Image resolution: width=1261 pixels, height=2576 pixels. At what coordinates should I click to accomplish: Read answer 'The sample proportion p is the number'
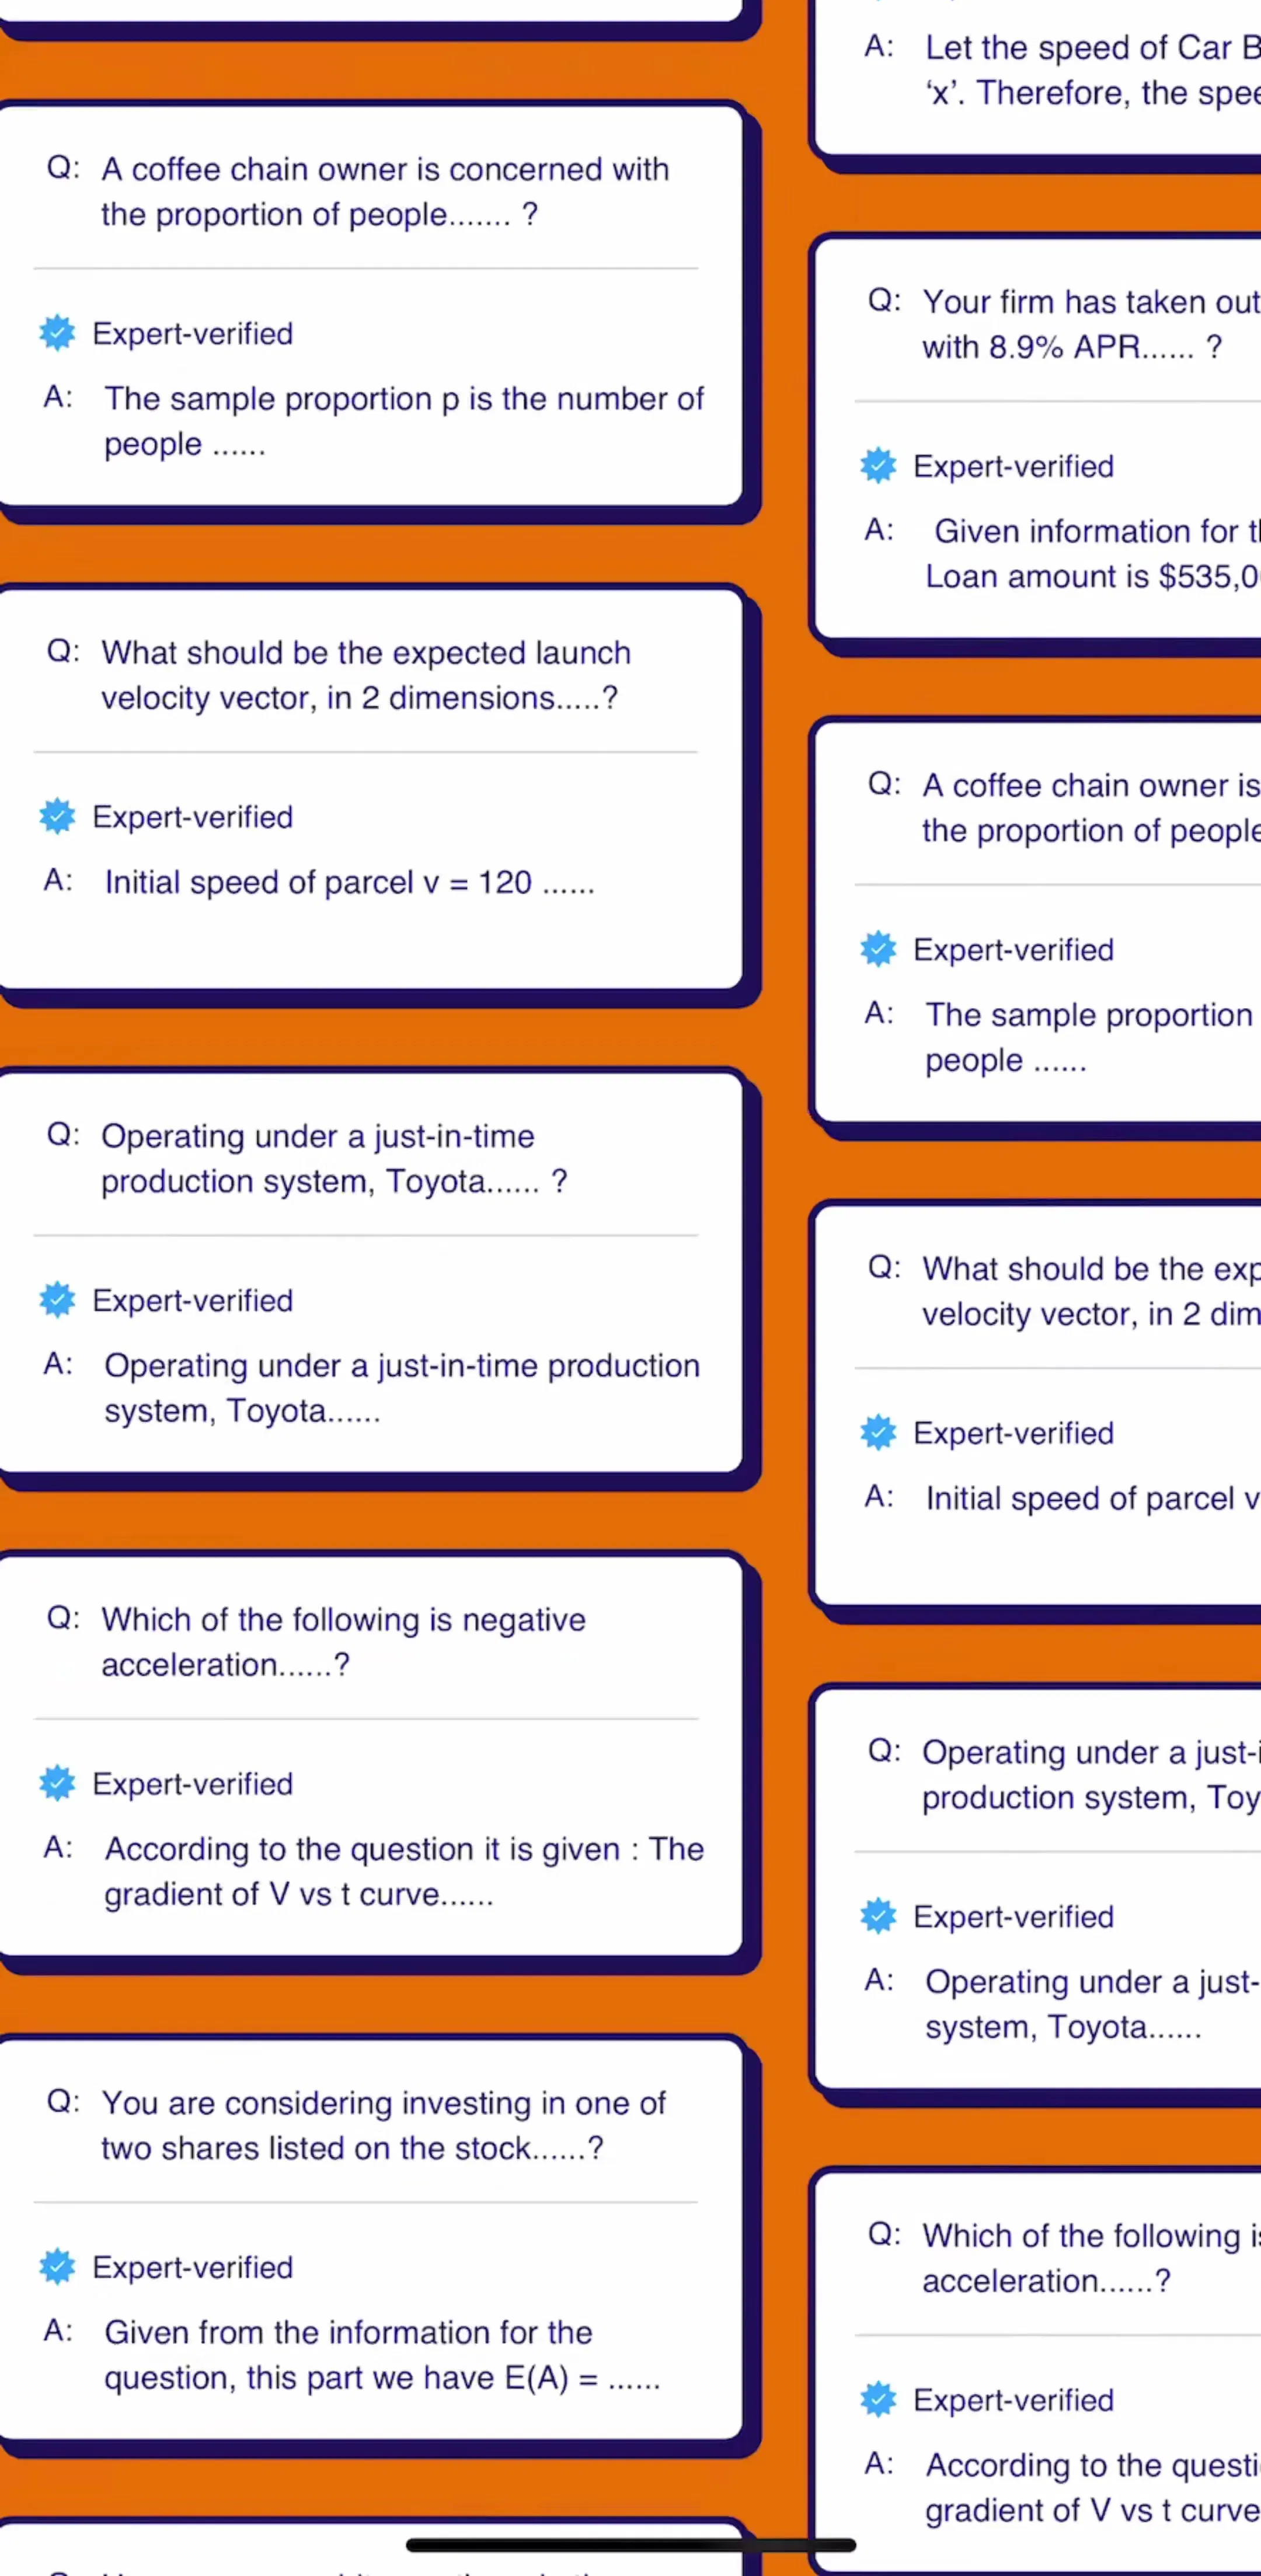[404, 420]
